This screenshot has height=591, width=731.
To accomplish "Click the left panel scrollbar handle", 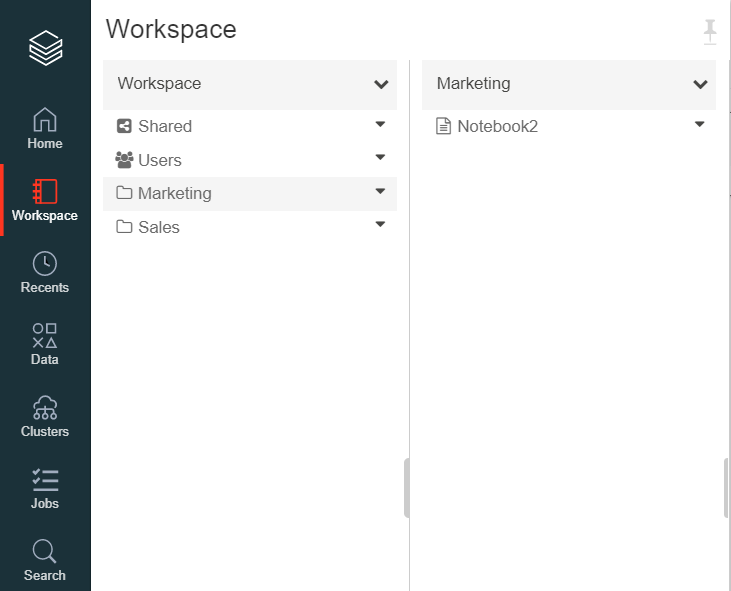I will coord(406,488).
